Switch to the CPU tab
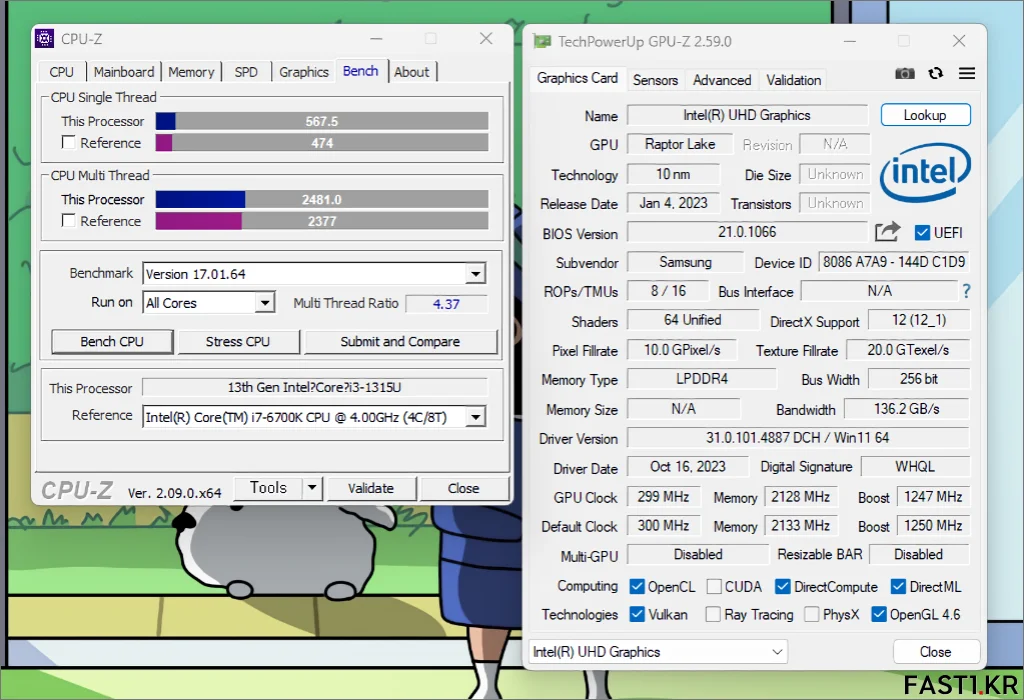 click(61, 72)
